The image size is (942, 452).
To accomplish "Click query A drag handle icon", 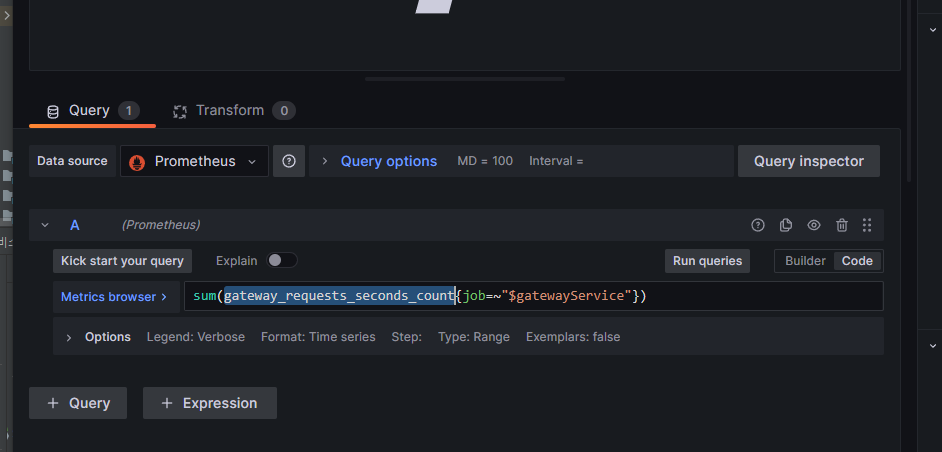I will coord(867,225).
